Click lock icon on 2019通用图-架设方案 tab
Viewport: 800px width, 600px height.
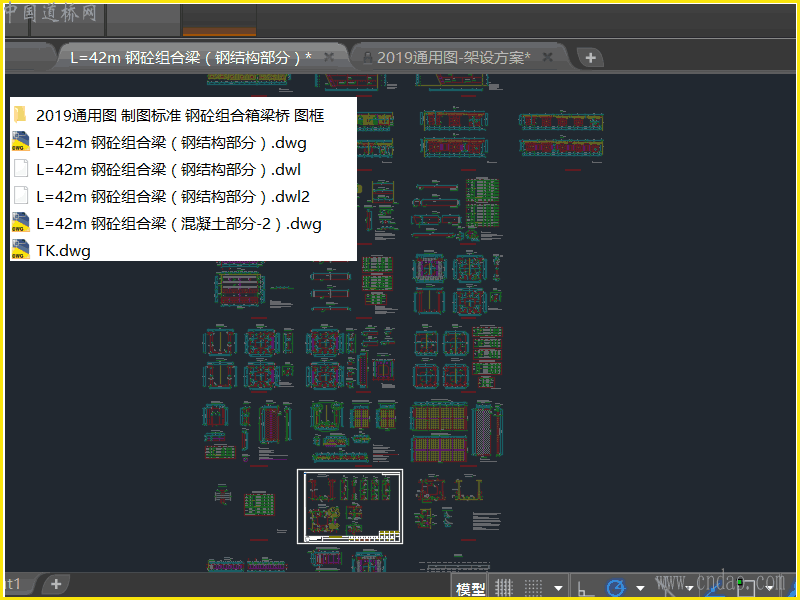pos(367,58)
